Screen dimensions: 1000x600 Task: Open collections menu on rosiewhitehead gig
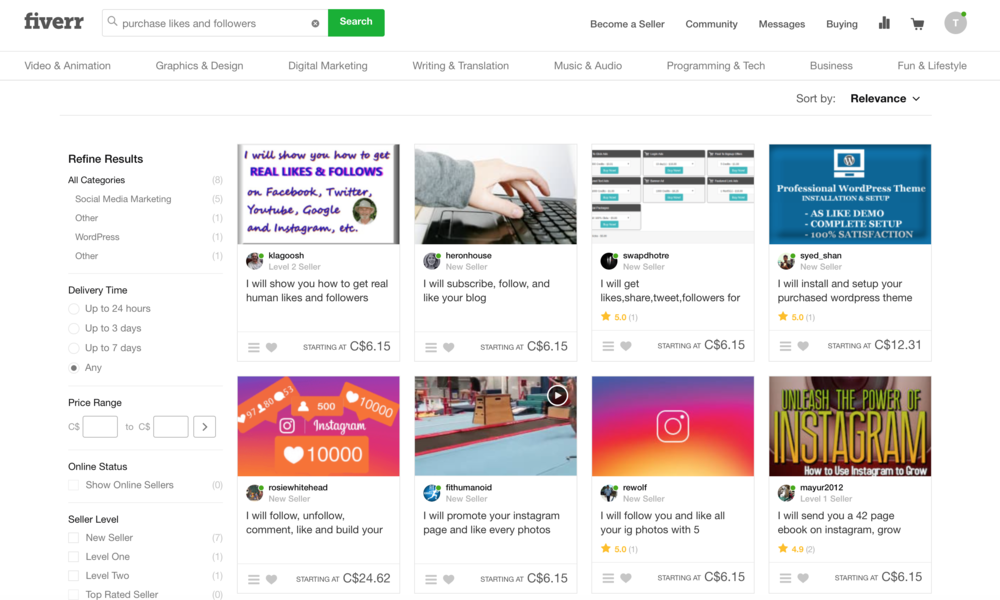pos(254,580)
